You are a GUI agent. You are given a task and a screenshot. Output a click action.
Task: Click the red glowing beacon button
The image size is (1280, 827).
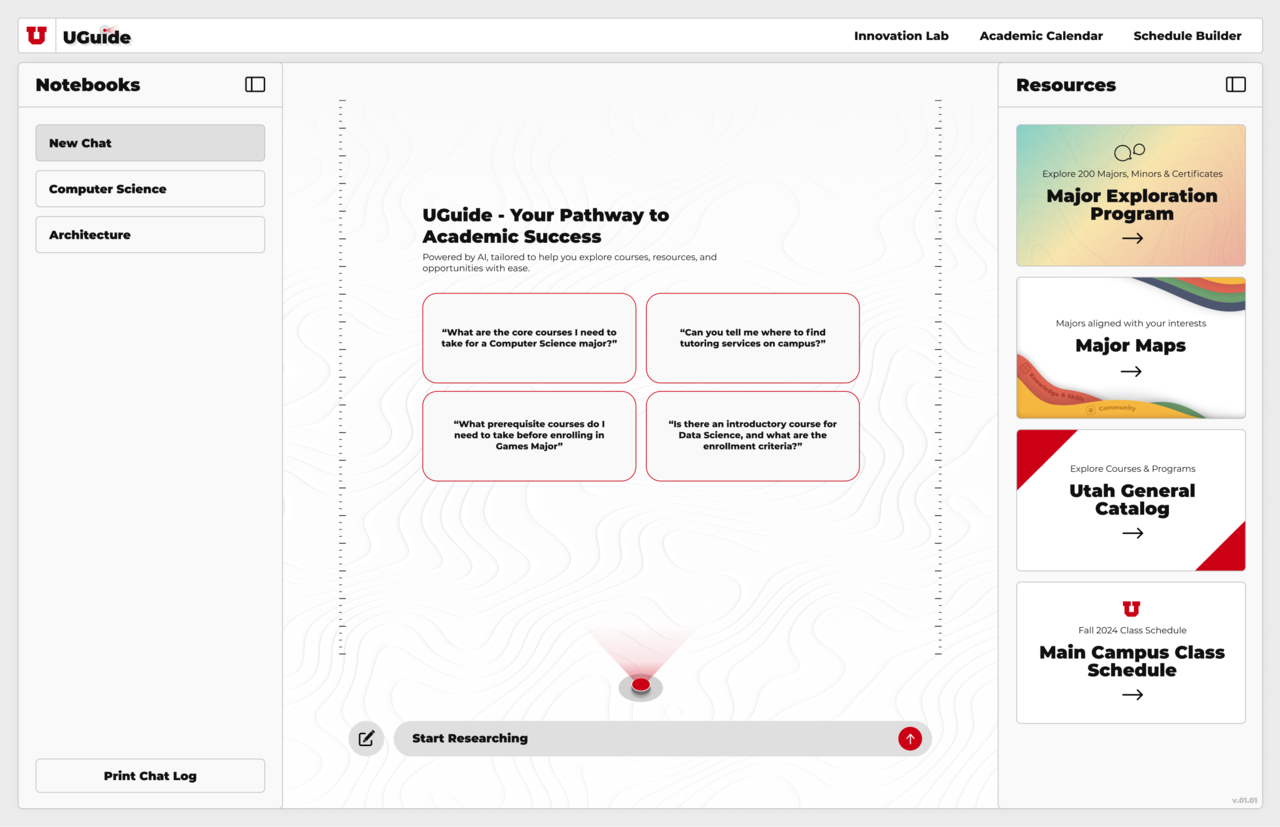641,686
